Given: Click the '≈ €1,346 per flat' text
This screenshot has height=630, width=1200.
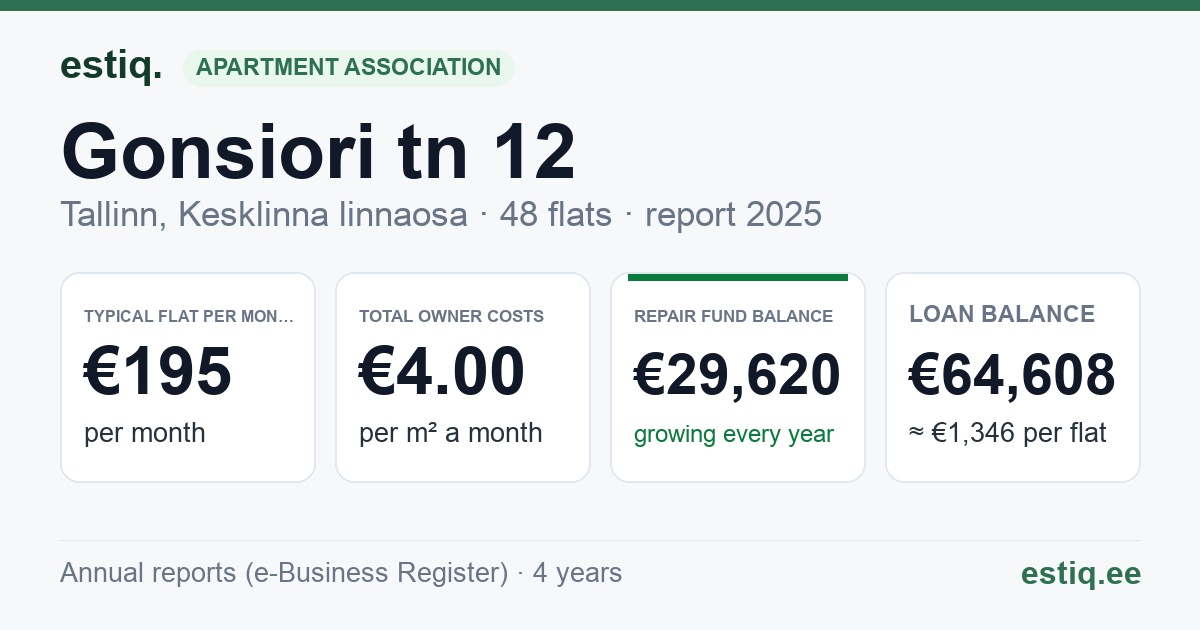Looking at the screenshot, I should [x=1008, y=434].
